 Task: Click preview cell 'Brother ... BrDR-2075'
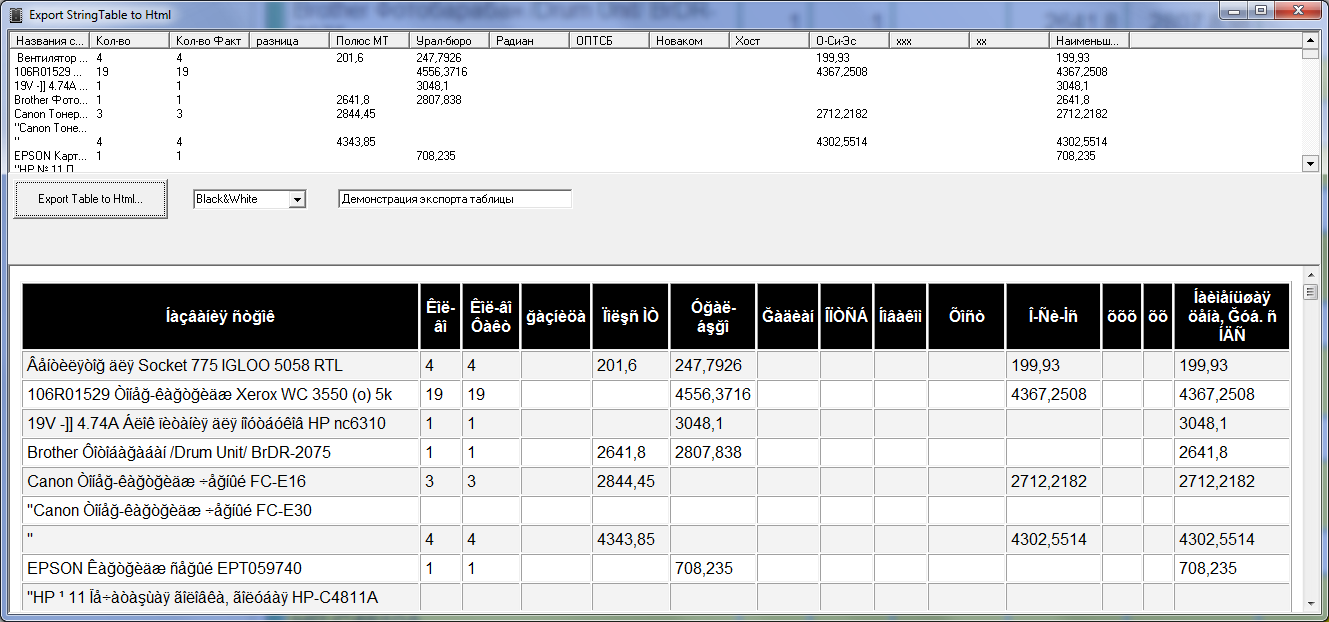(220, 452)
